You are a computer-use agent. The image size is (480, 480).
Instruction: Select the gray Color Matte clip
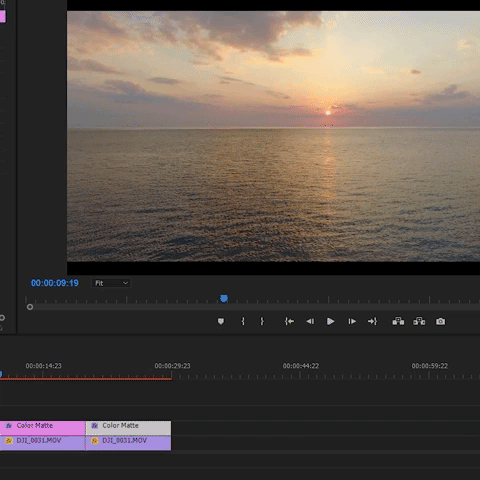pos(128,428)
